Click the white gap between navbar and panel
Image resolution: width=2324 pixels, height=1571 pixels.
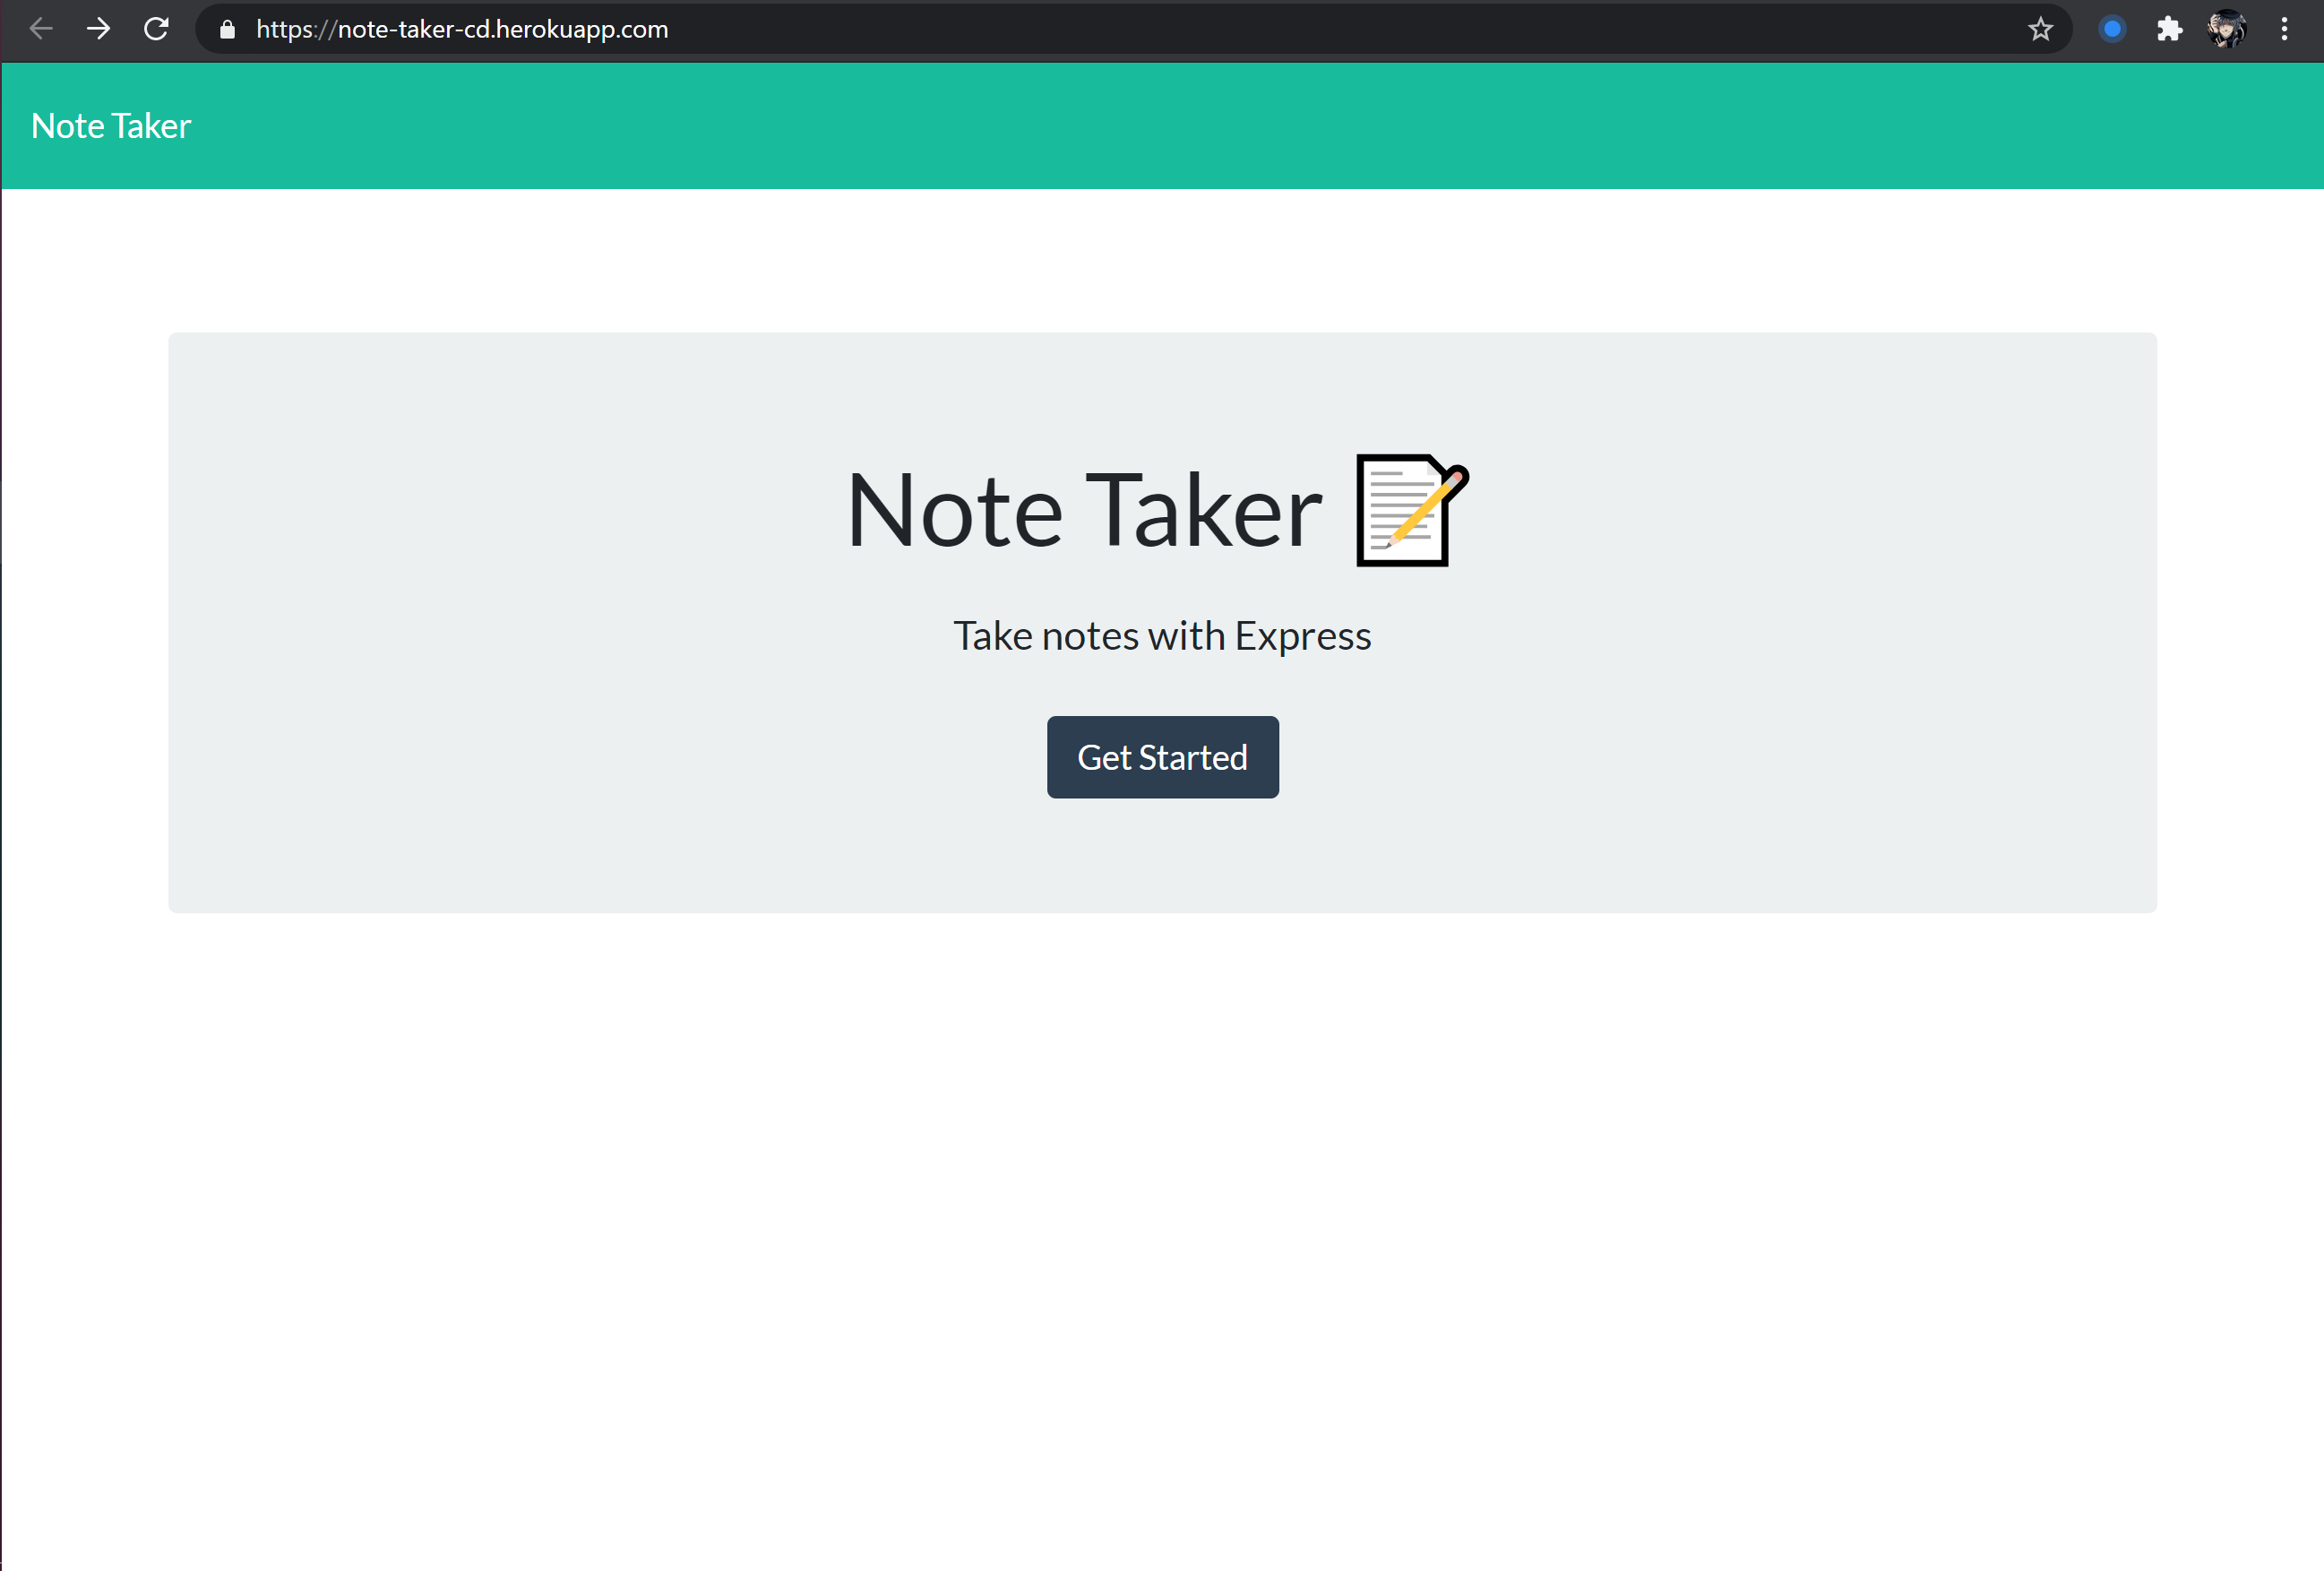point(1162,260)
